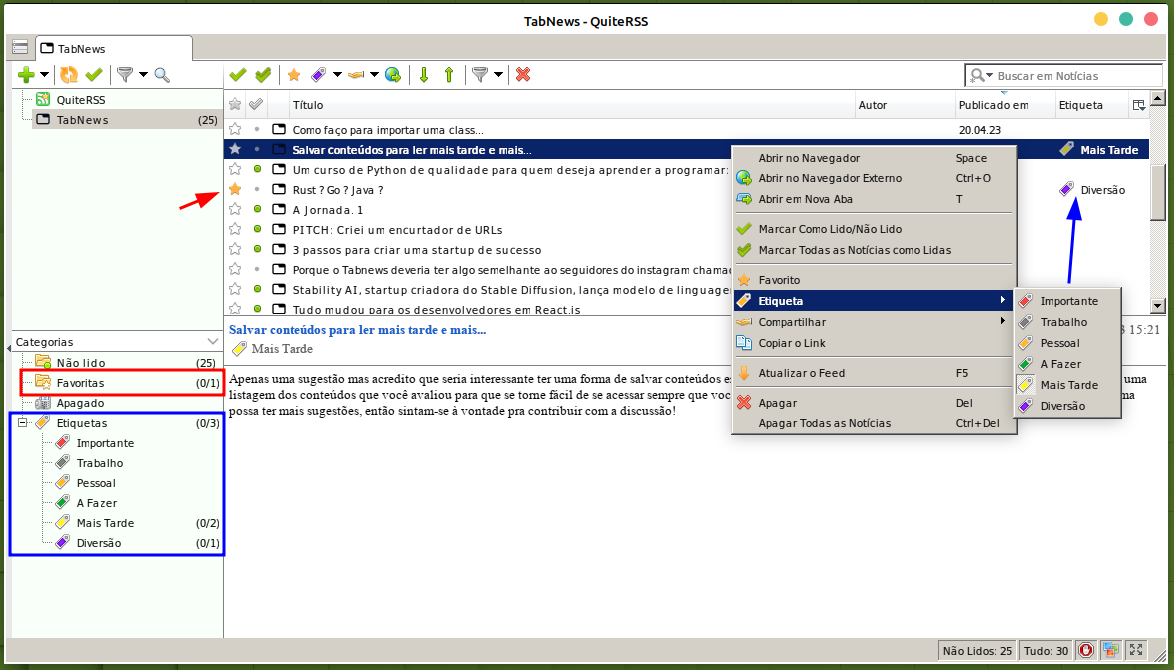Screen dimensions: 1174x670
Task: Toggle read dot on 'Stability AI' row
Action: 258,289
